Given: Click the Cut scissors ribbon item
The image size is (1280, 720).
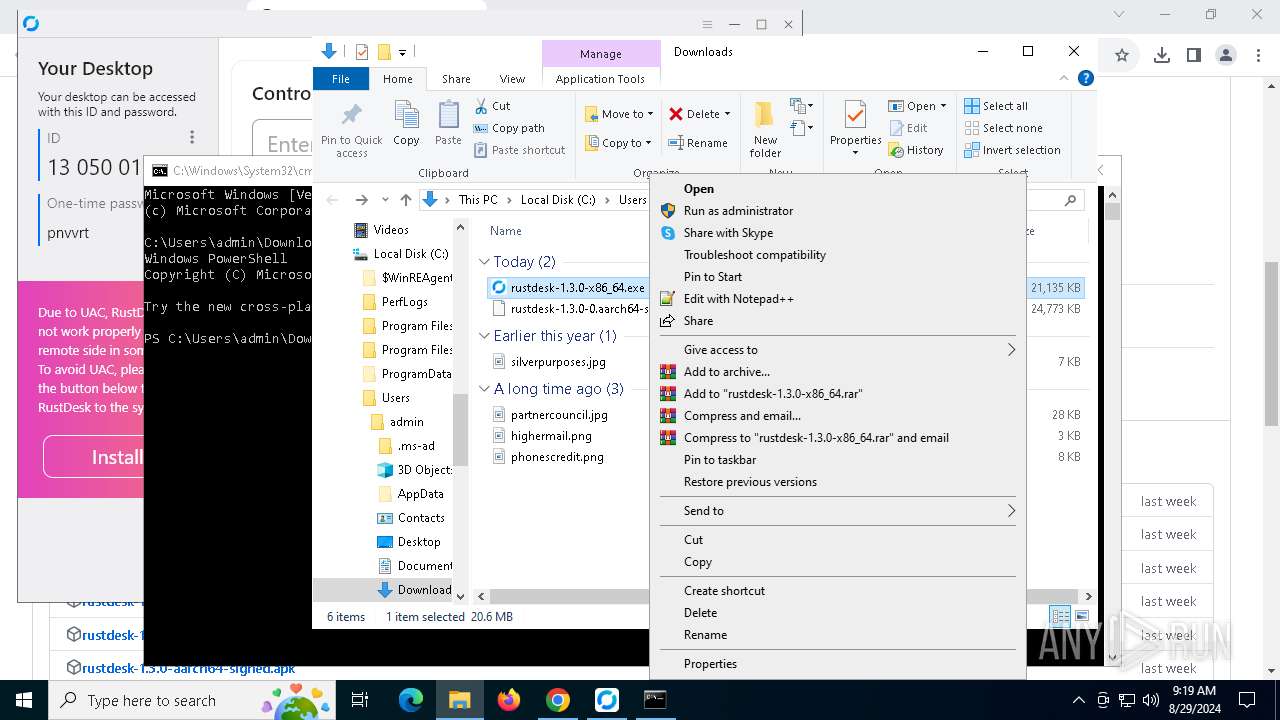Looking at the screenshot, I should pyautogui.click(x=492, y=106).
